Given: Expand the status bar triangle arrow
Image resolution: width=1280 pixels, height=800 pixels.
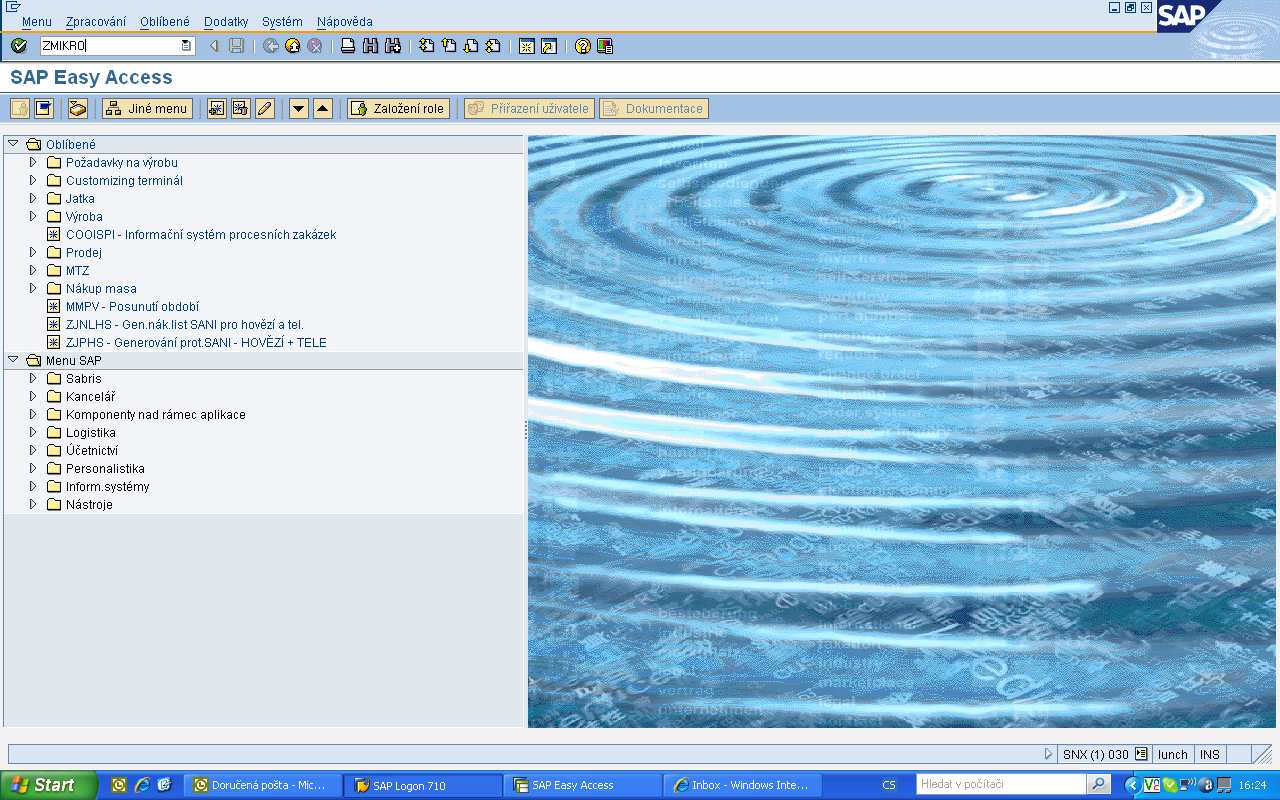Looking at the screenshot, I should (x=1048, y=755).
